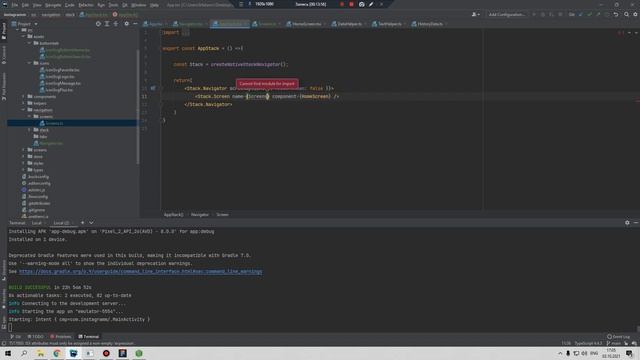Click the Windows Start button

(8, 353)
